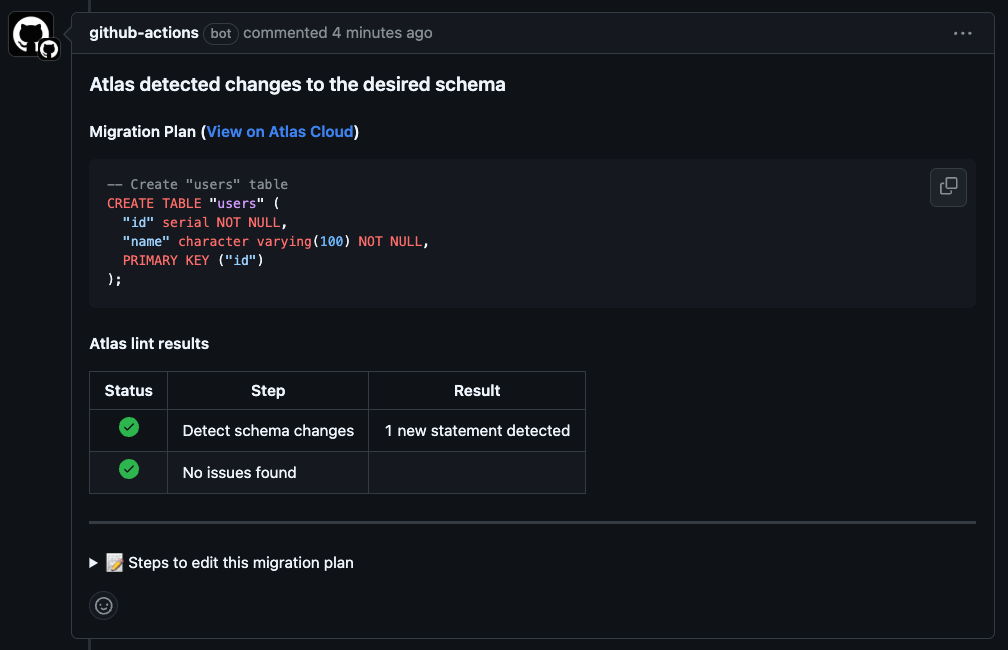Screen dimensions: 1008x650
Task: Select the Atlas lint results heading
Action: click(148, 343)
